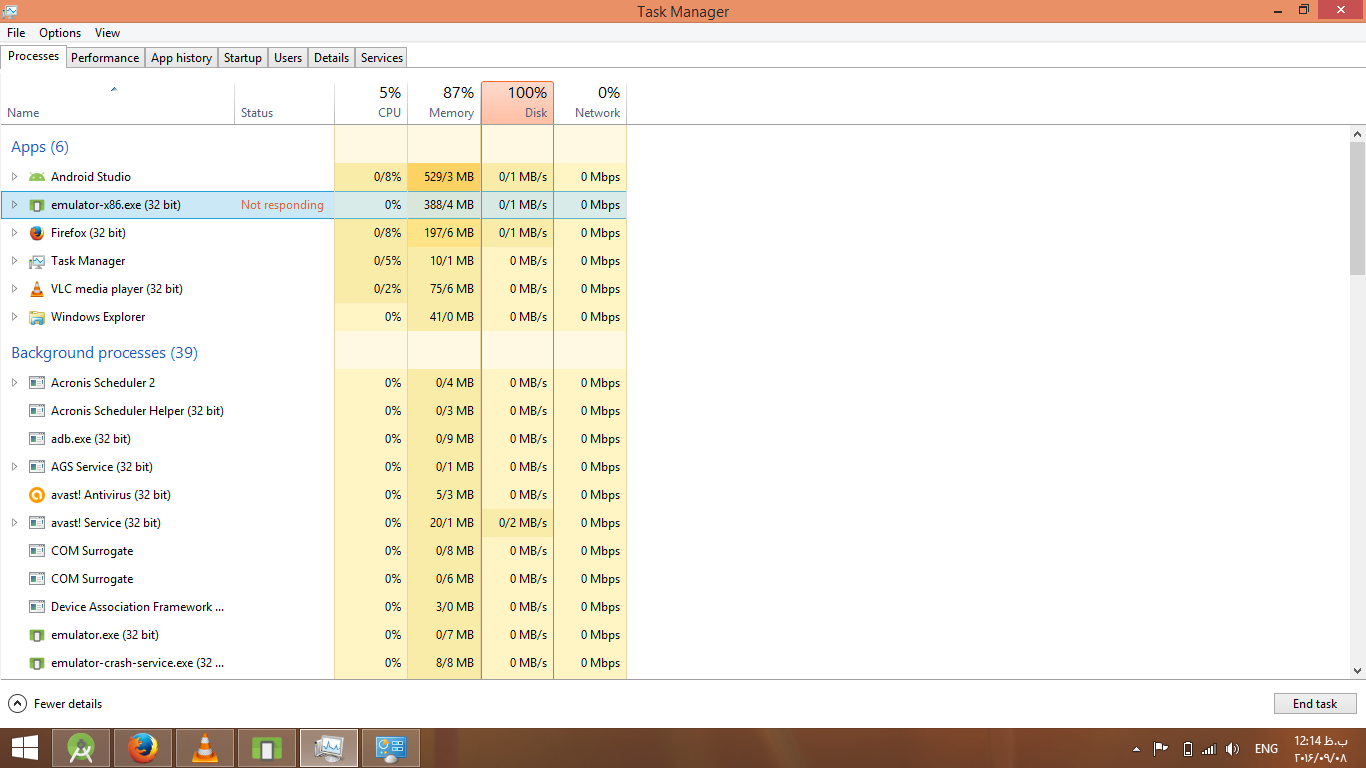Open the Options menu
Image resolution: width=1366 pixels, height=768 pixels.
(x=60, y=33)
